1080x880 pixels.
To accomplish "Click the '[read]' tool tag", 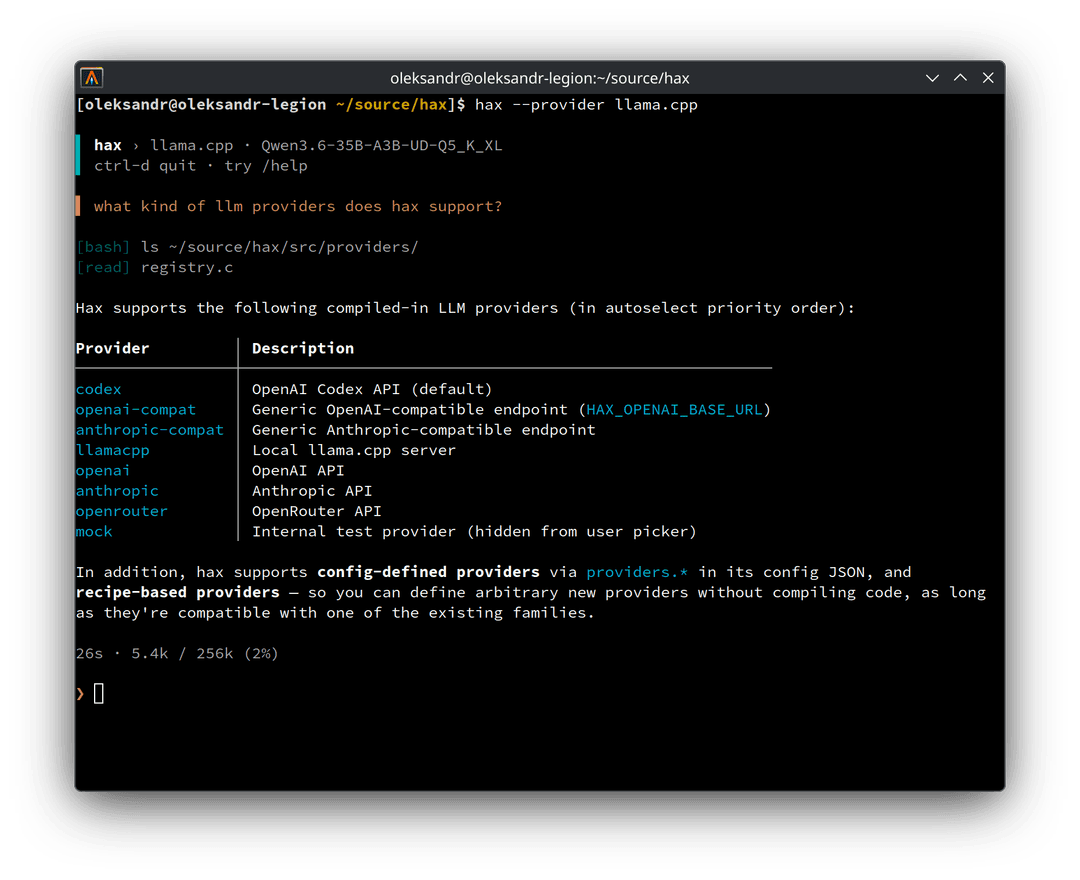I will 103,267.
